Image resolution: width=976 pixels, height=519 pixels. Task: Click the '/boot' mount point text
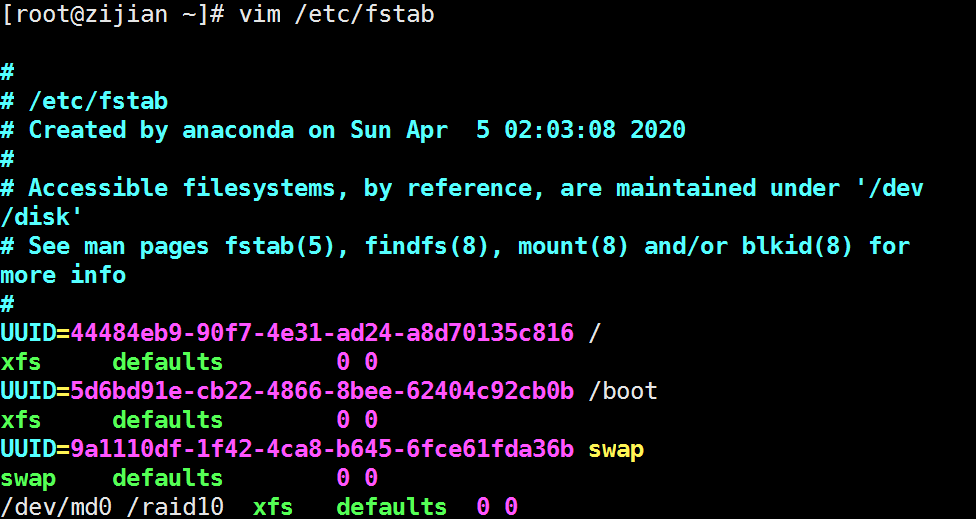pos(622,391)
